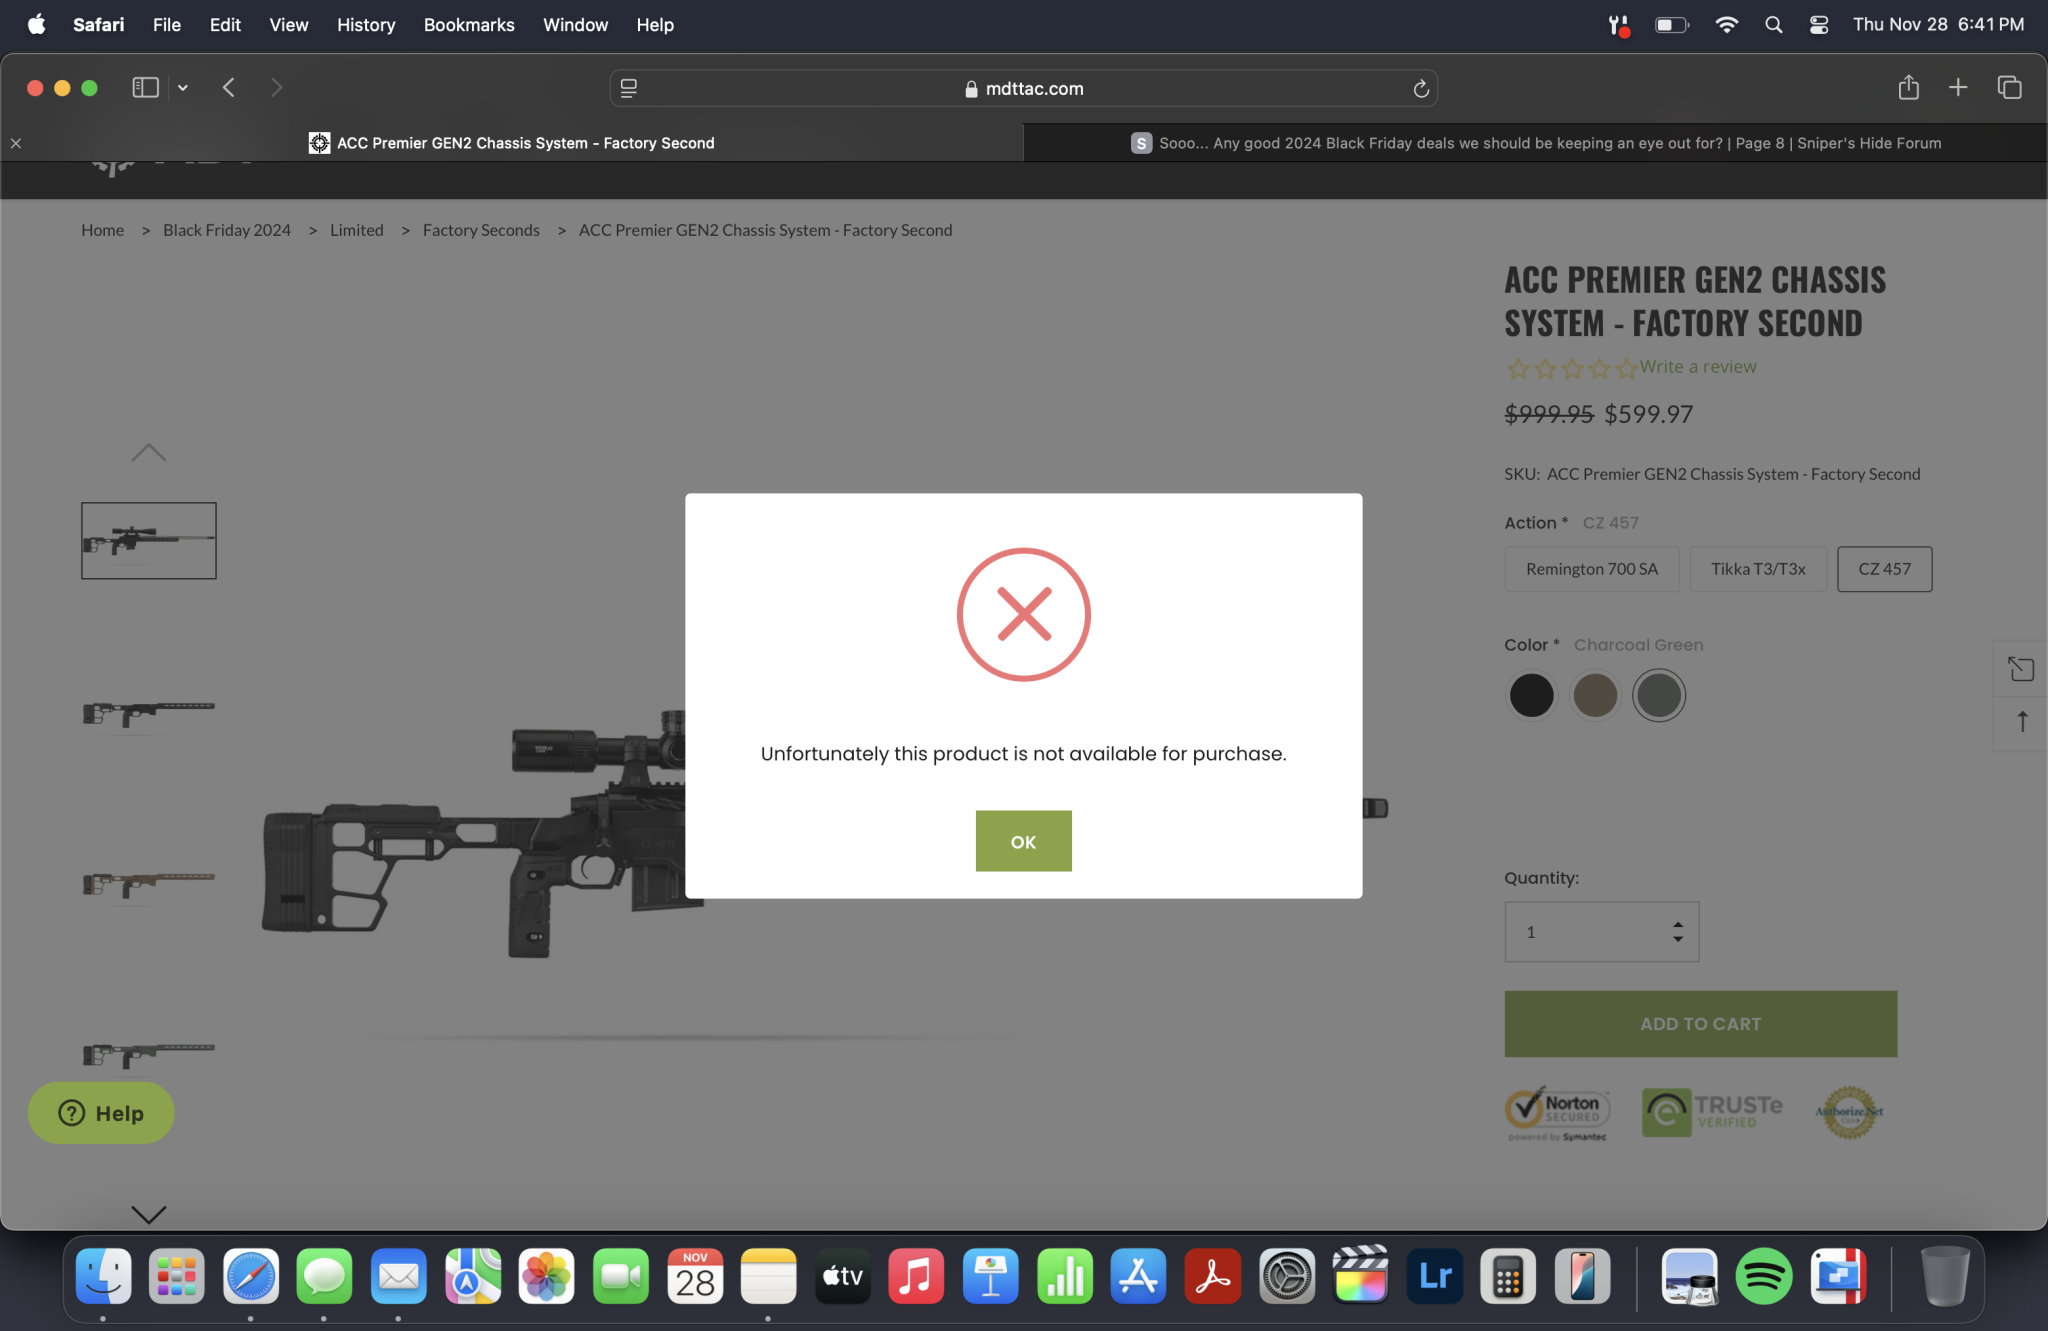Image resolution: width=2048 pixels, height=1331 pixels.
Task: Open Limited breadcrumb link
Action: (356, 230)
